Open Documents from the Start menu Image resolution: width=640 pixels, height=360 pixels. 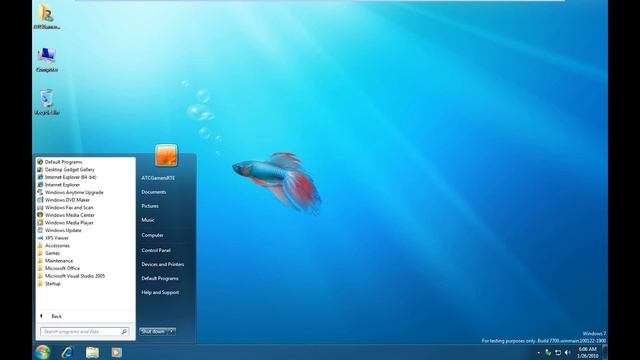(x=153, y=192)
